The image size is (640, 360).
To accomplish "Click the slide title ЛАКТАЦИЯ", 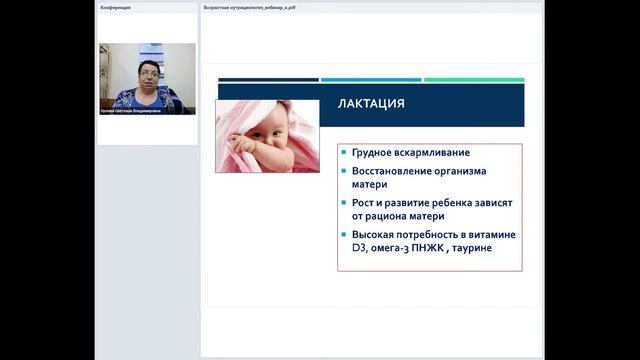I will point(371,104).
